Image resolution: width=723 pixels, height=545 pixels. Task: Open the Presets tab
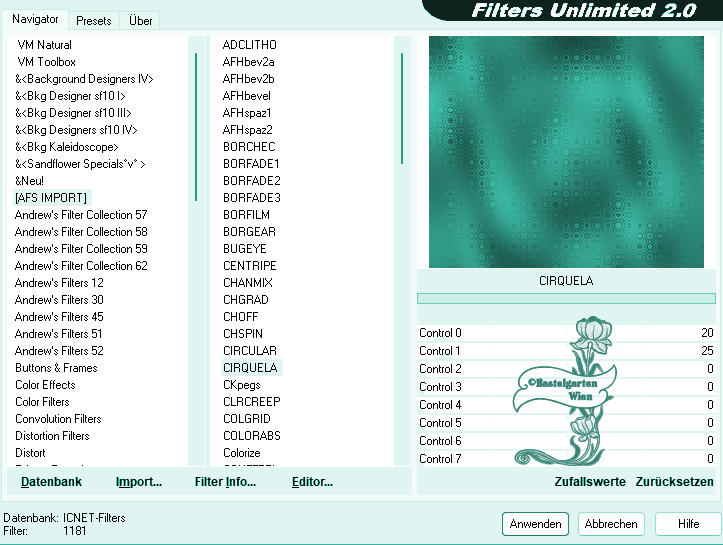[94, 21]
